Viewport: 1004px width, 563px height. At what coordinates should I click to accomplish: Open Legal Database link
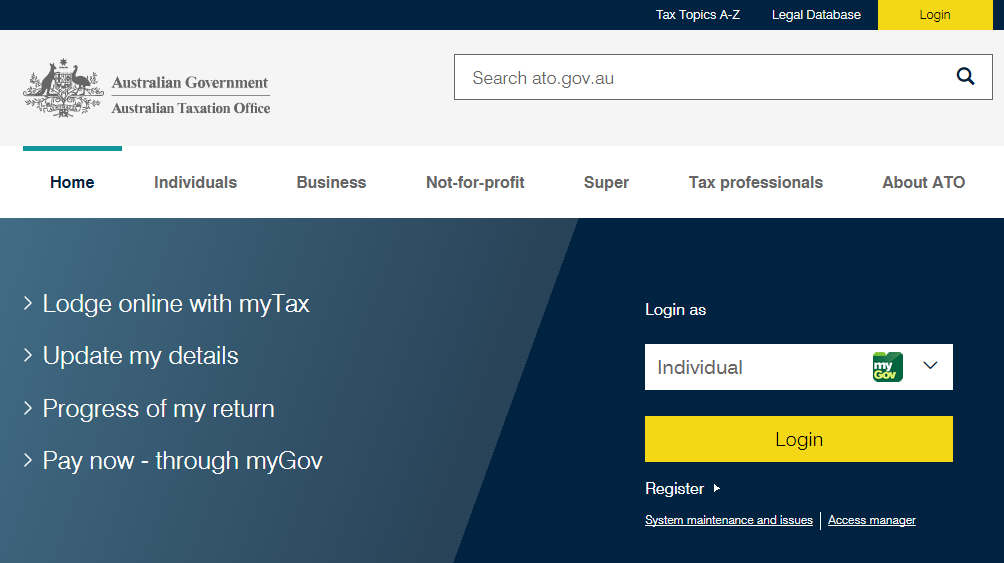tap(816, 15)
